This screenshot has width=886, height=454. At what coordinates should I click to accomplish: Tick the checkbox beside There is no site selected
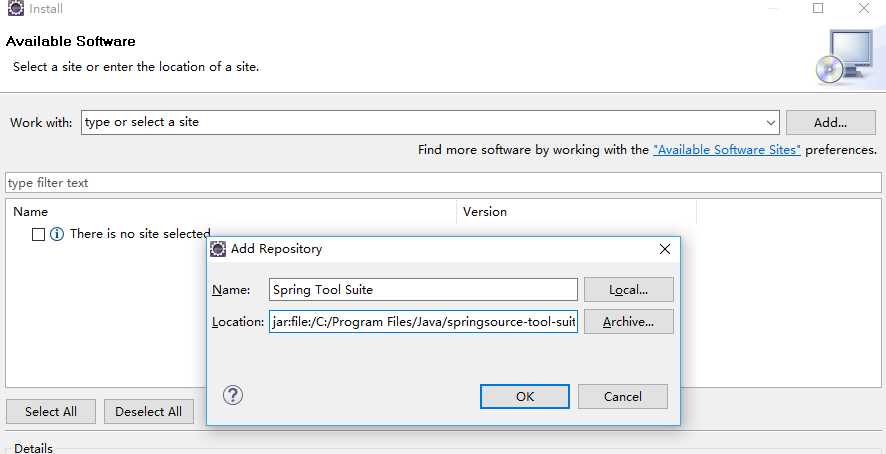tap(38, 234)
